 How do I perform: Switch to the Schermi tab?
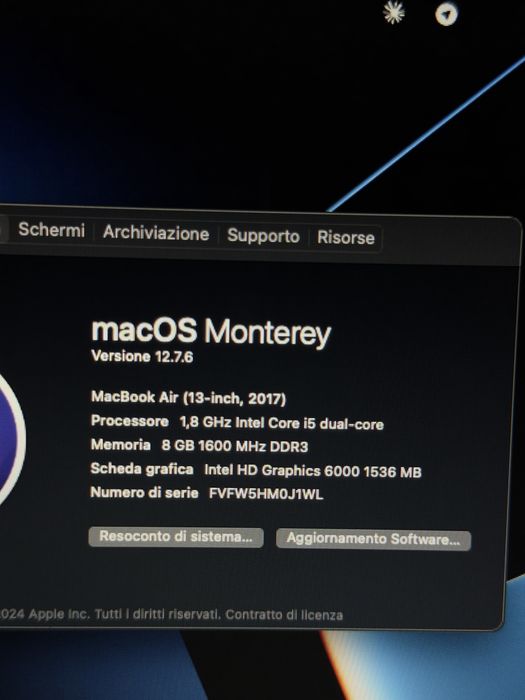(x=51, y=230)
